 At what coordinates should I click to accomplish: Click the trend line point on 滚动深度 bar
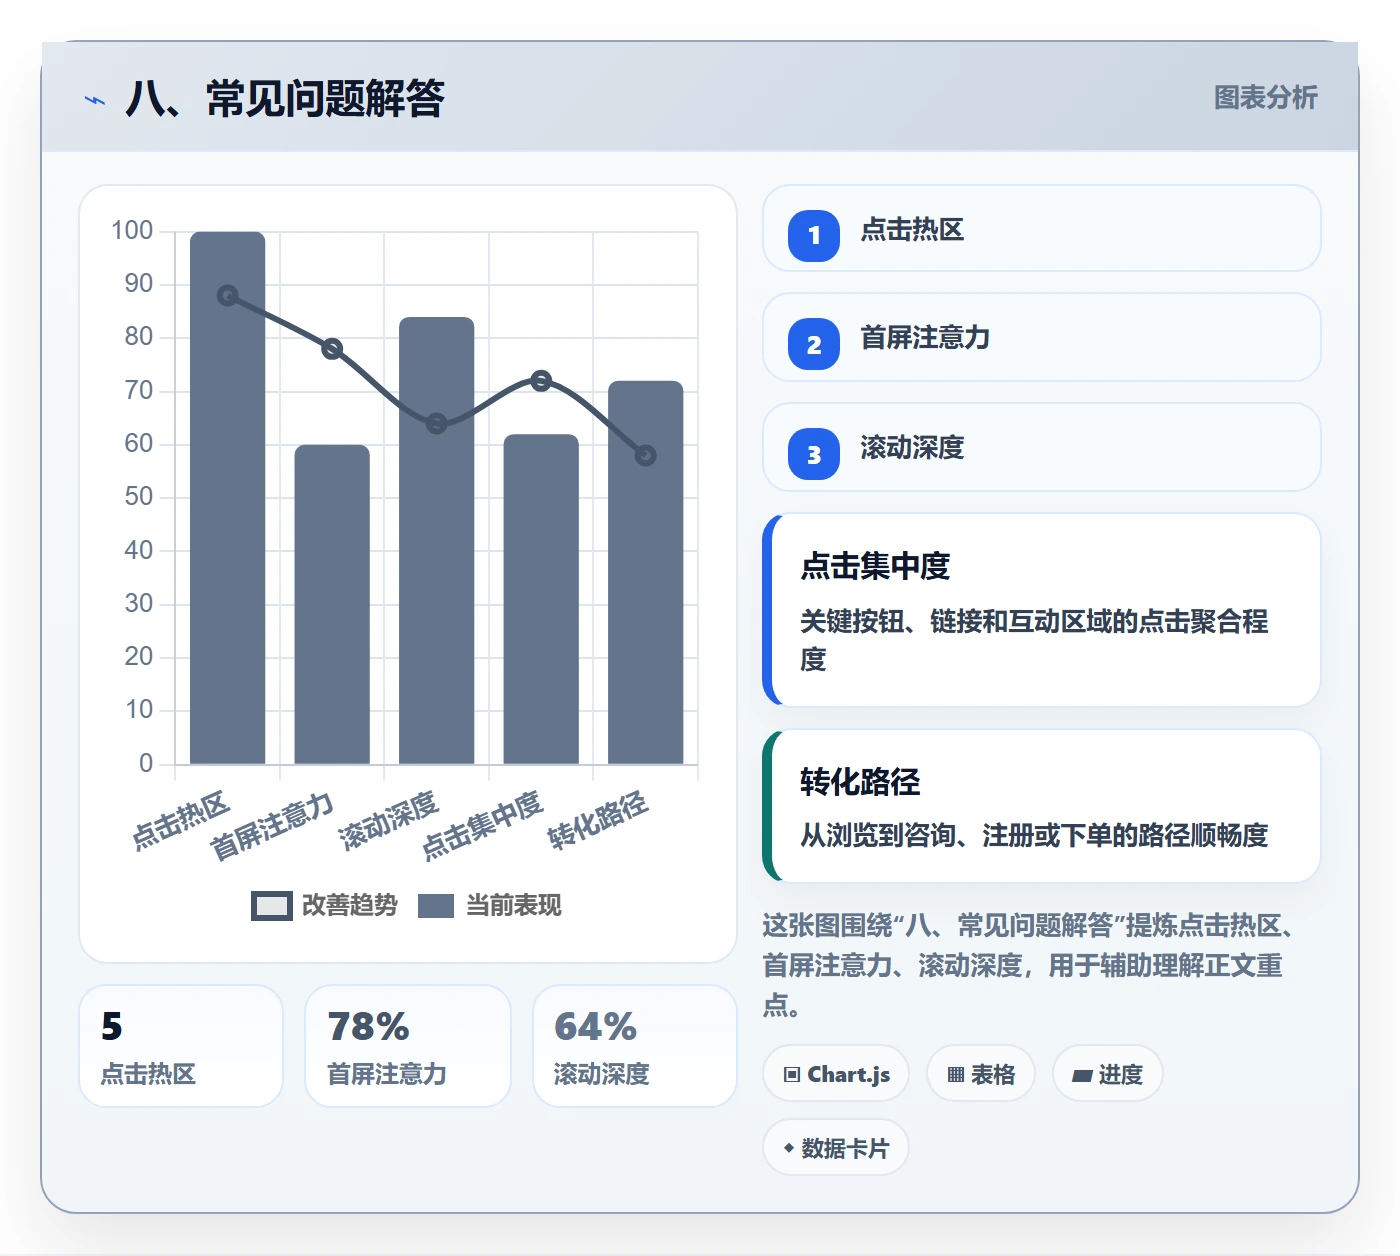coord(437,424)
